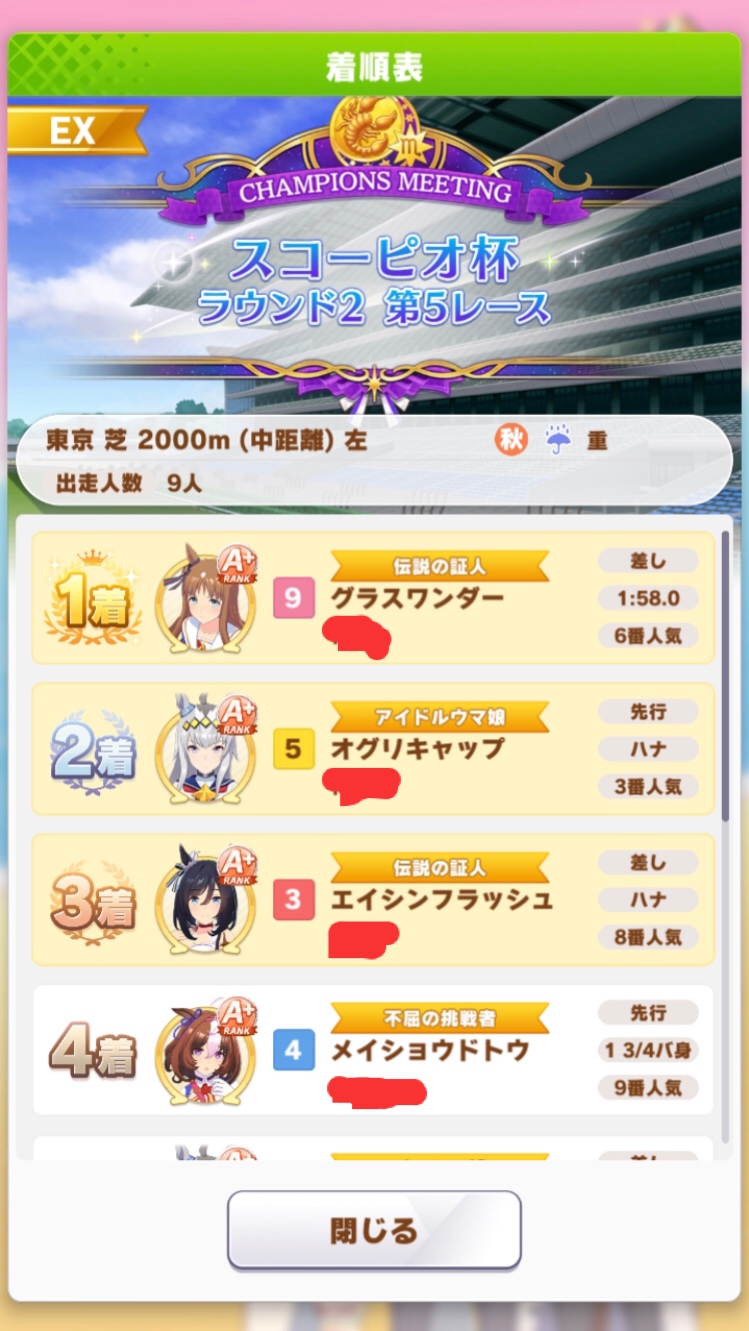
Task: Tap the 閉じる button
Action: (374, 1229)
